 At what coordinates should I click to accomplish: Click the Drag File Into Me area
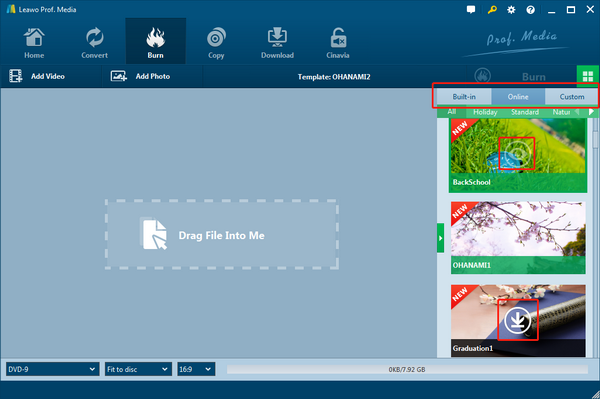coord(222,235)
